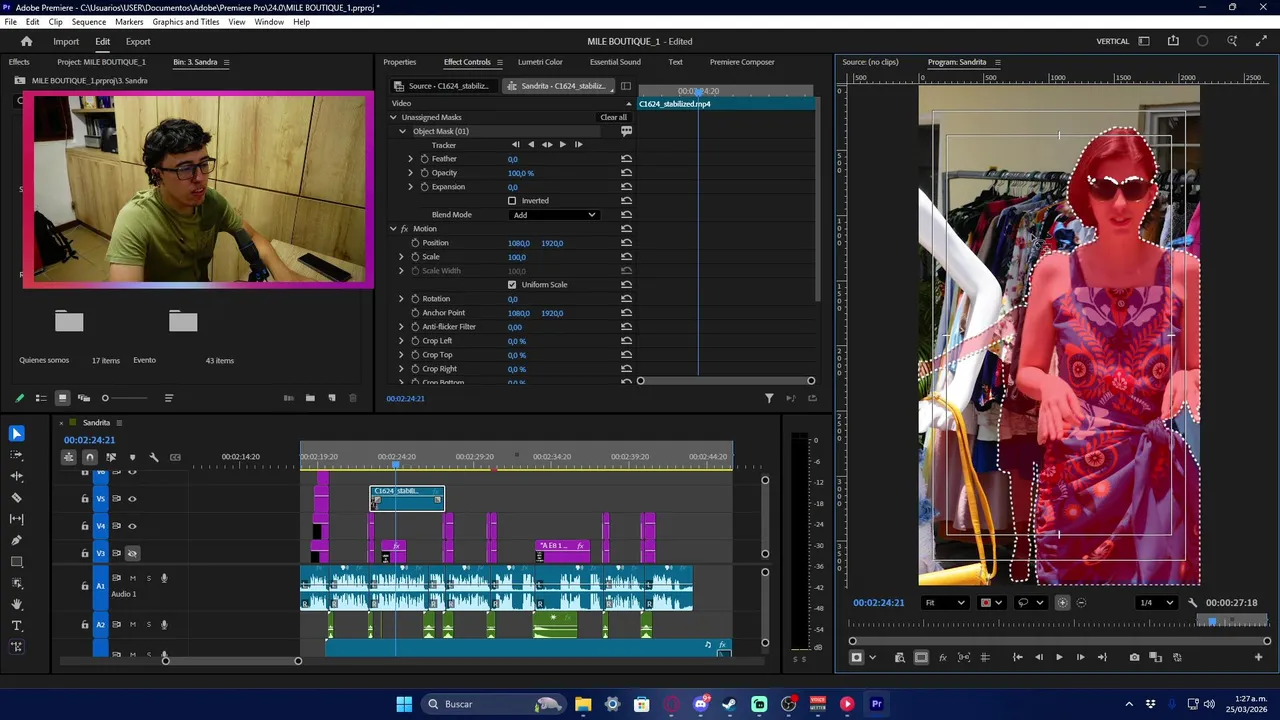Switch Project panel to List view
Screen dimensions: 1280x720
point(41,398)
